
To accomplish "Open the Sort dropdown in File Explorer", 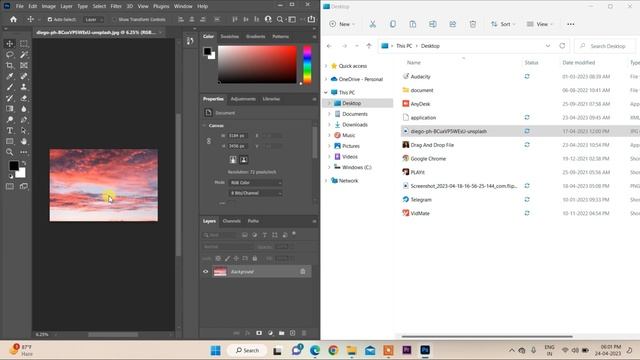I will point(503,24).
